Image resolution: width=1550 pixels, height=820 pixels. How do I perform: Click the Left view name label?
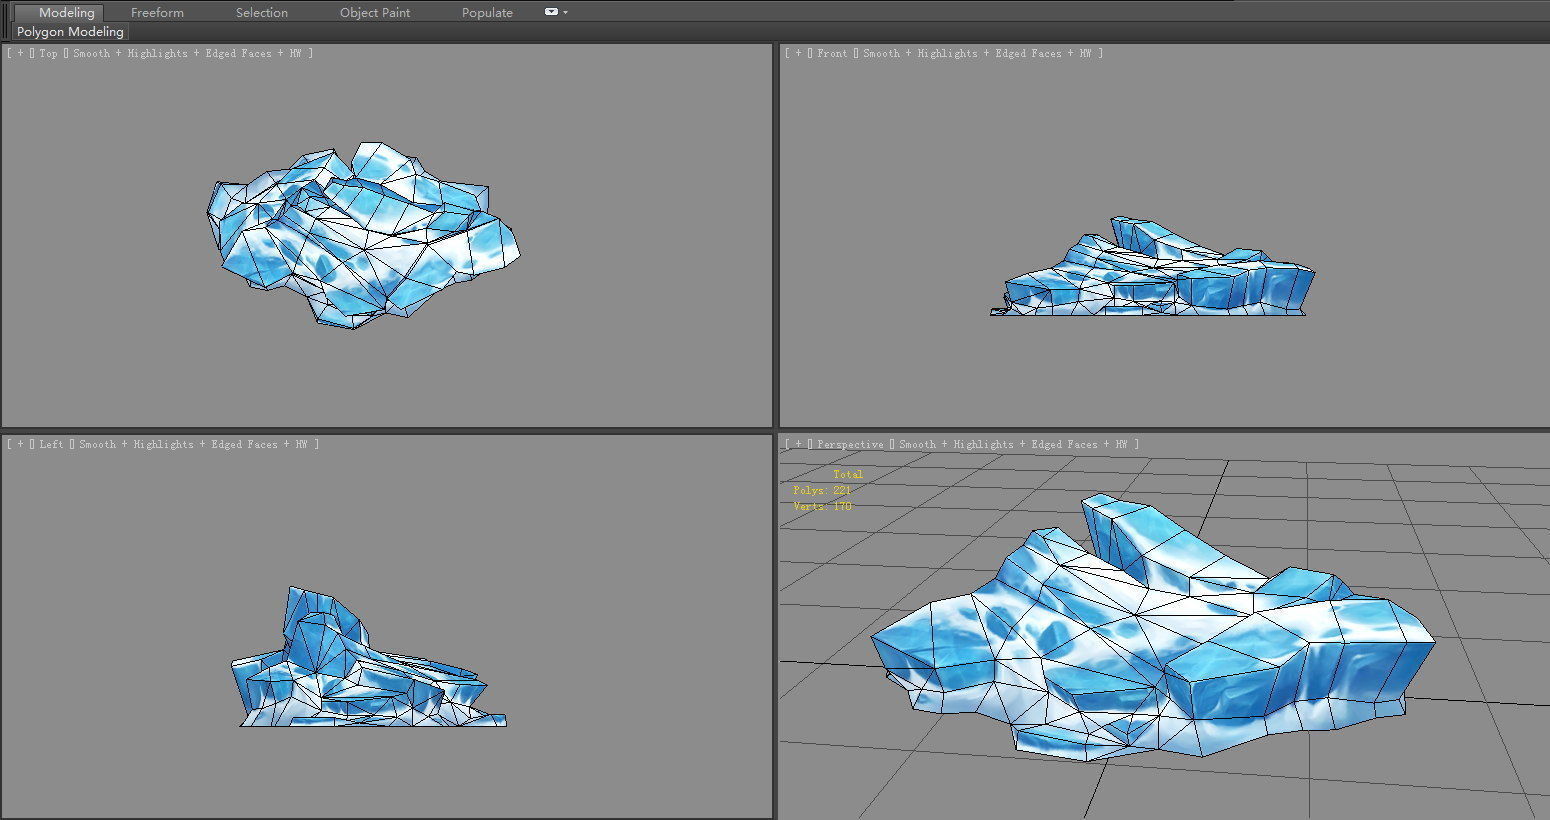tap(51, 444)
